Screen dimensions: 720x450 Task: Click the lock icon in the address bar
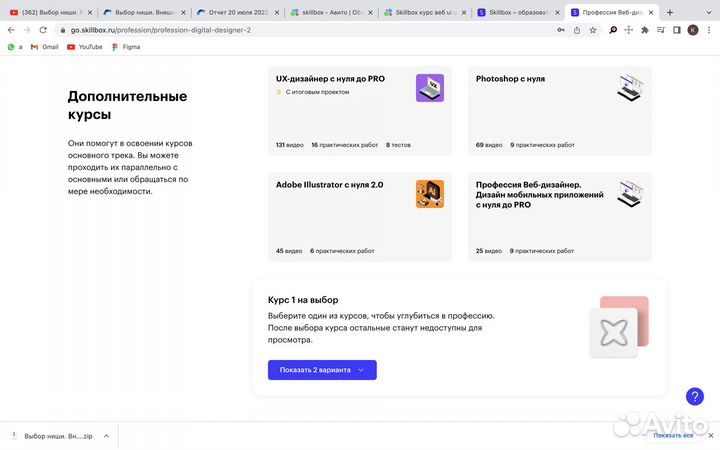pyautogui.click(x=63, y=30)
